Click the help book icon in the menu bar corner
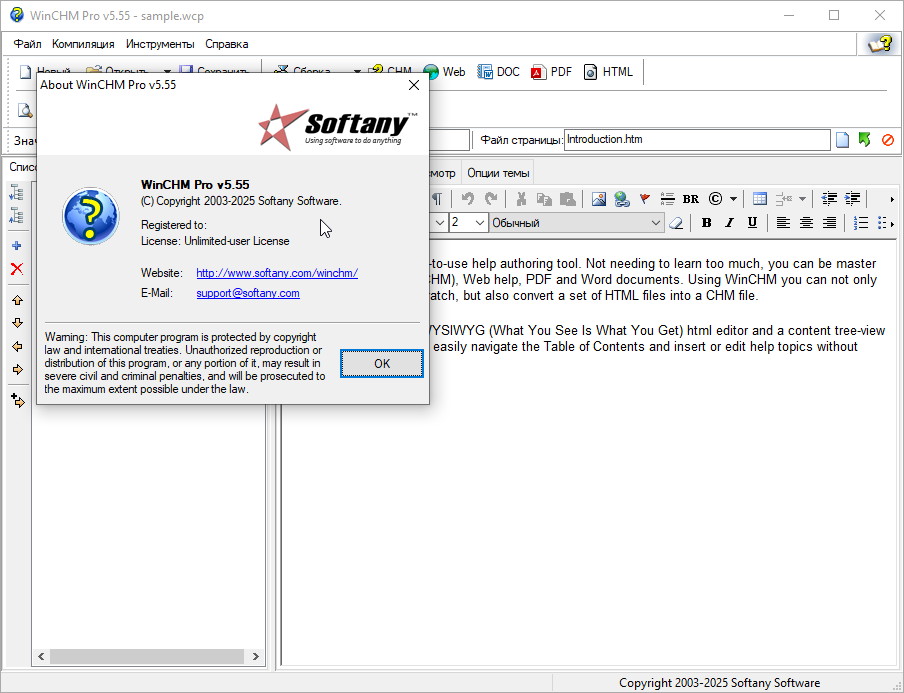The image size is (904, 693). pyautogui.click(x=880, y=44)
